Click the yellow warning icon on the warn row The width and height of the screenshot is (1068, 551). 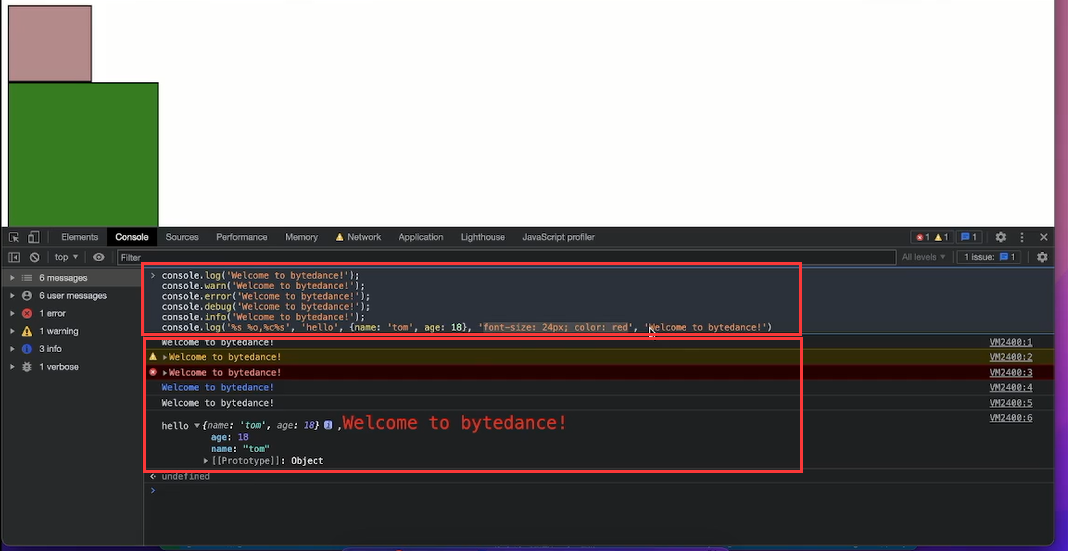click(x=153, y=357)
